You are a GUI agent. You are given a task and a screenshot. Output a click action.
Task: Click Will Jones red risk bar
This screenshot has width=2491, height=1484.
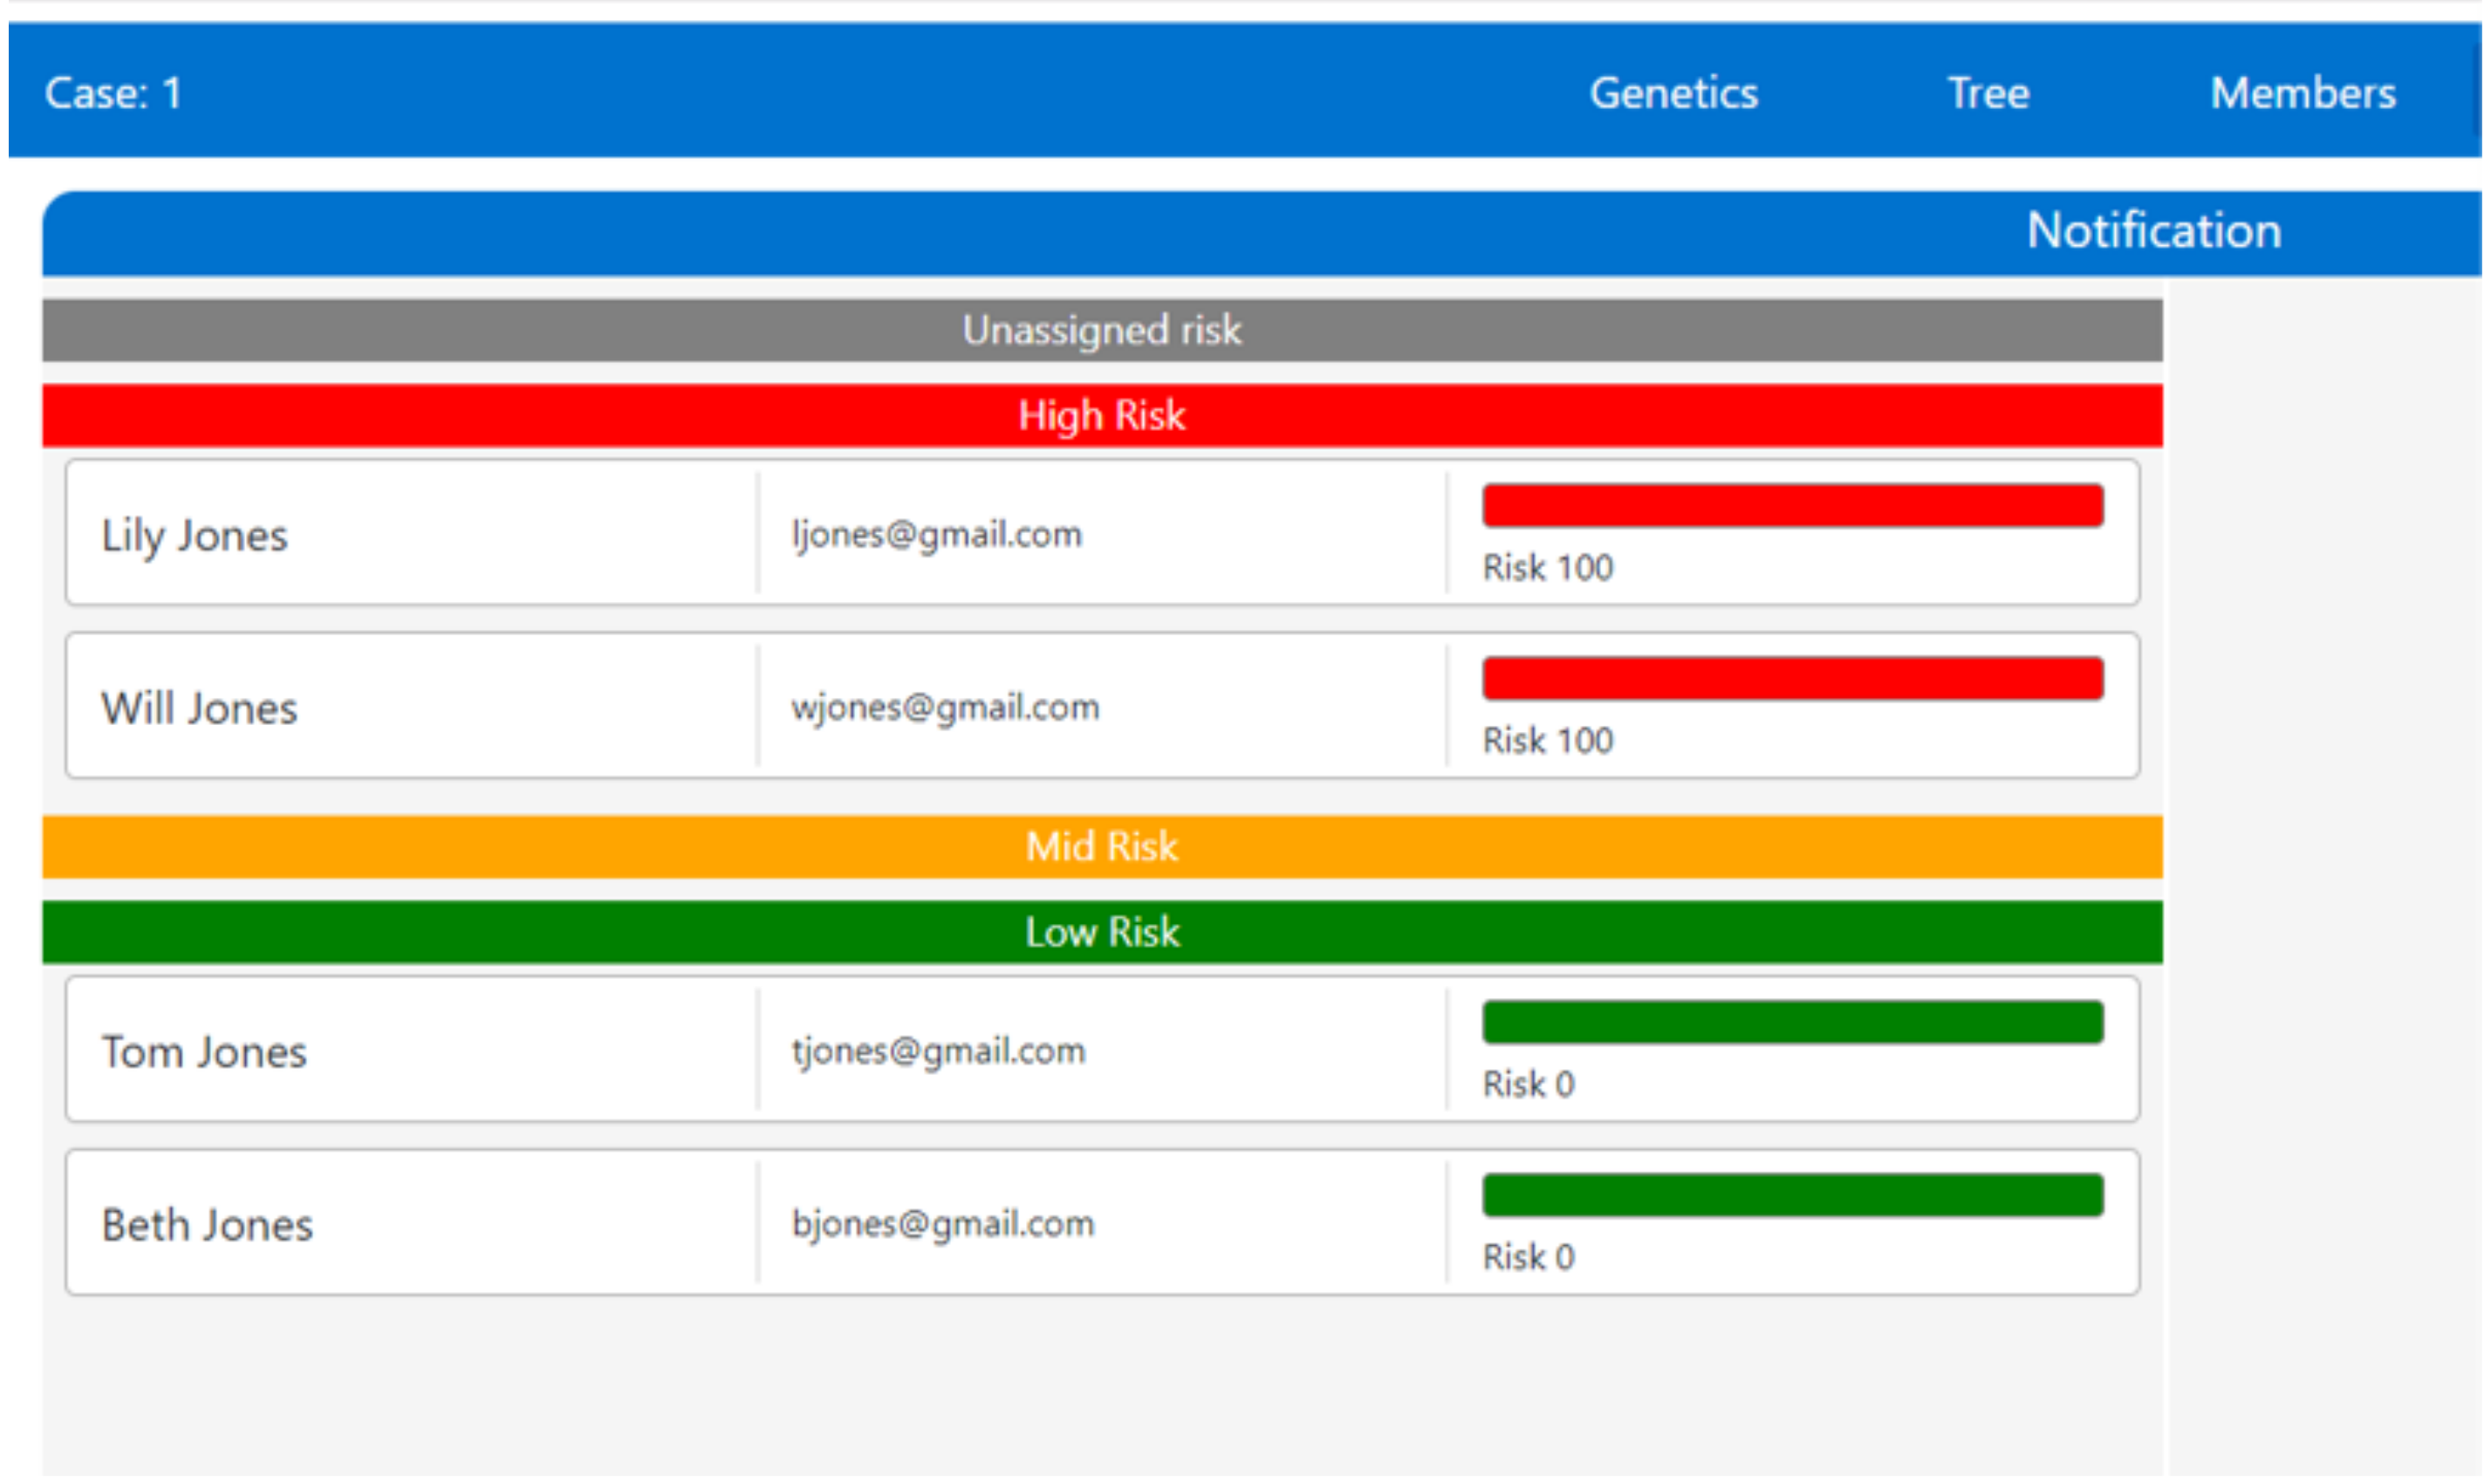pyautogui.click(x=1792, y=679)
